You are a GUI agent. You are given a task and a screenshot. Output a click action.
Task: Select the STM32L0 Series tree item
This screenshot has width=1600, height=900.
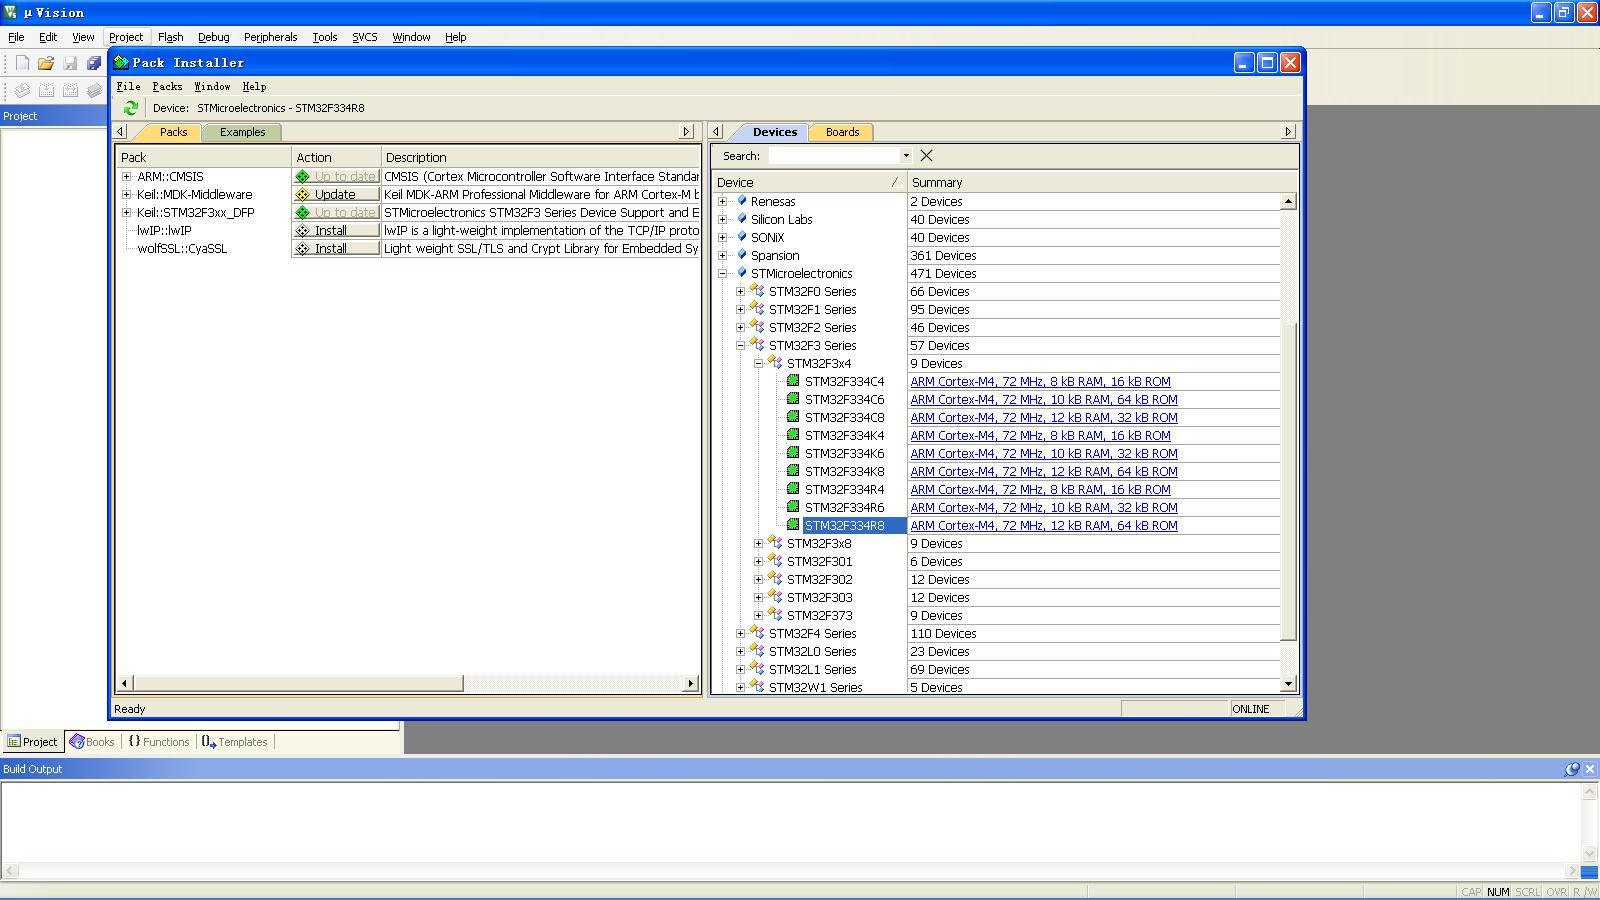pos(812,652)
